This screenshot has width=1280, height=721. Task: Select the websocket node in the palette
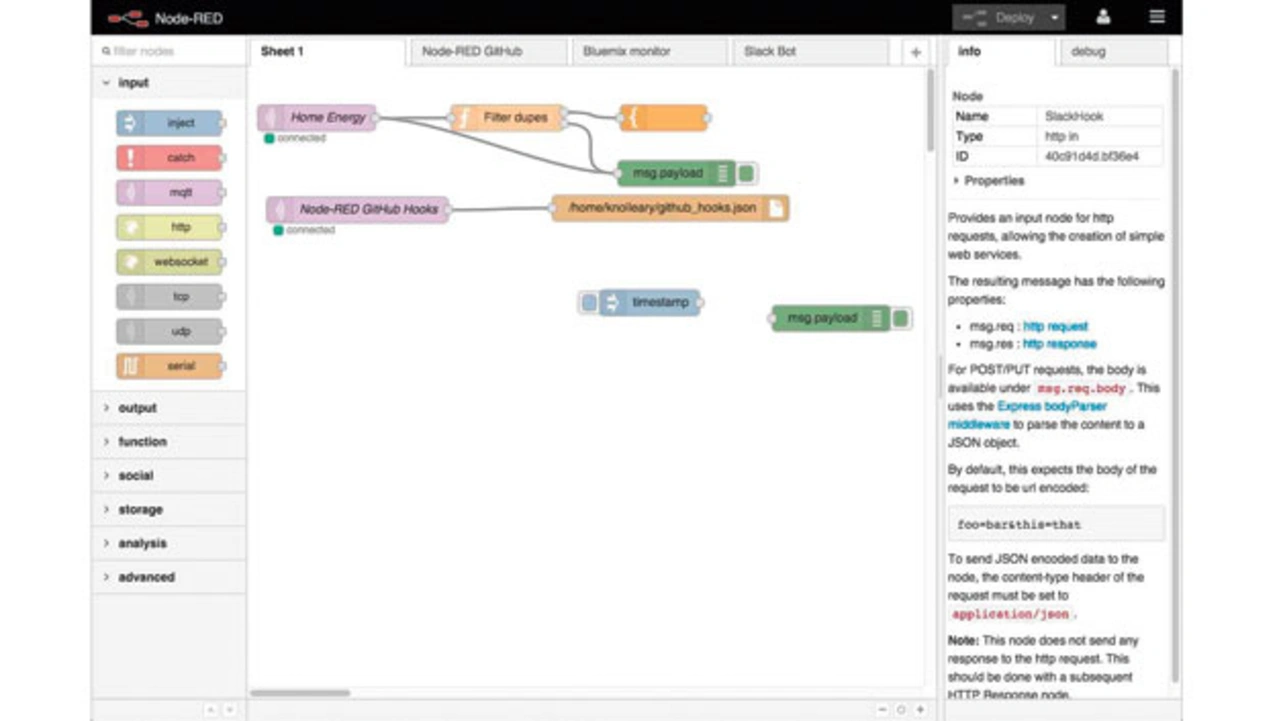pyautogui.click(x=169, y=262)
